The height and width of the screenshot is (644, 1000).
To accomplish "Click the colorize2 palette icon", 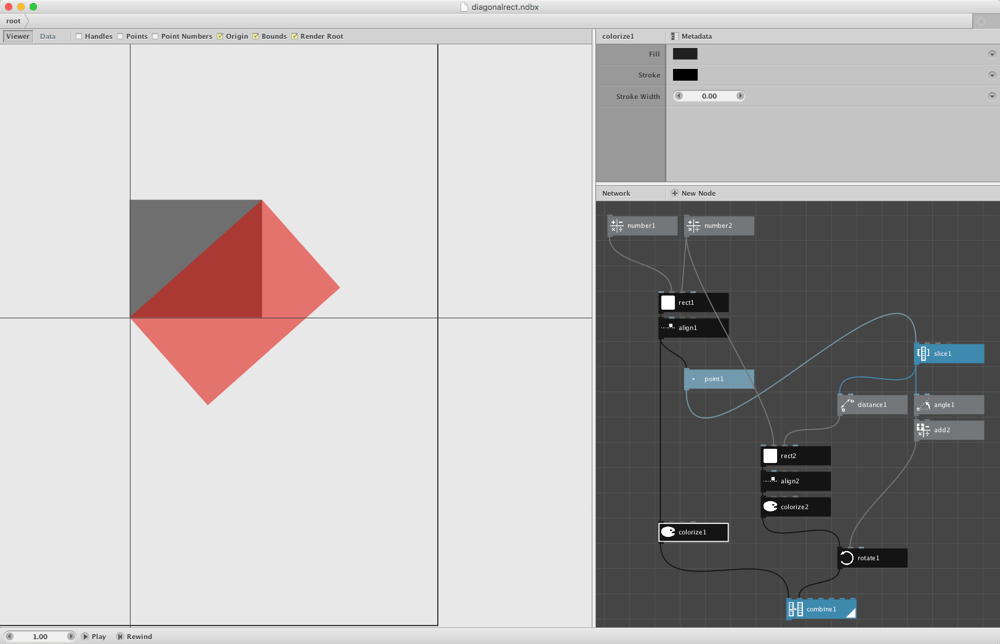I will tap(770, 507).
